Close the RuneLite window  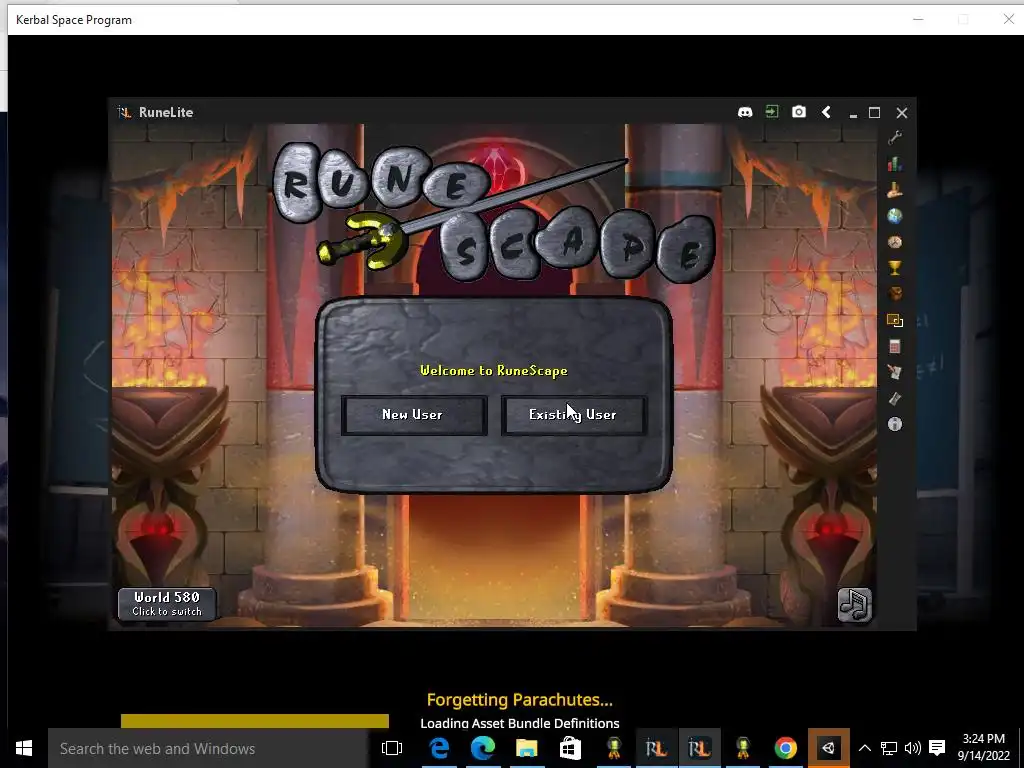point(902,112)
